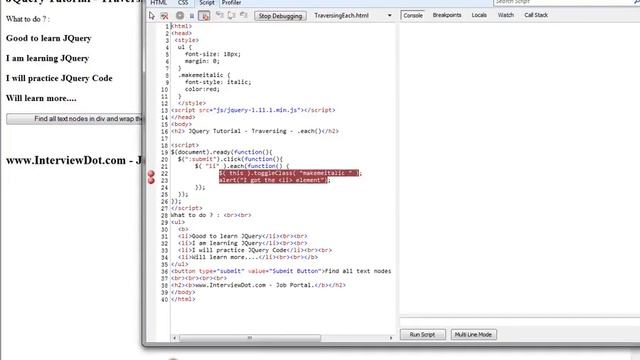The height and width of the screenshot is (360, 640).
Task: Click line number 1 in the gutter
Action: tap(167, 26)
